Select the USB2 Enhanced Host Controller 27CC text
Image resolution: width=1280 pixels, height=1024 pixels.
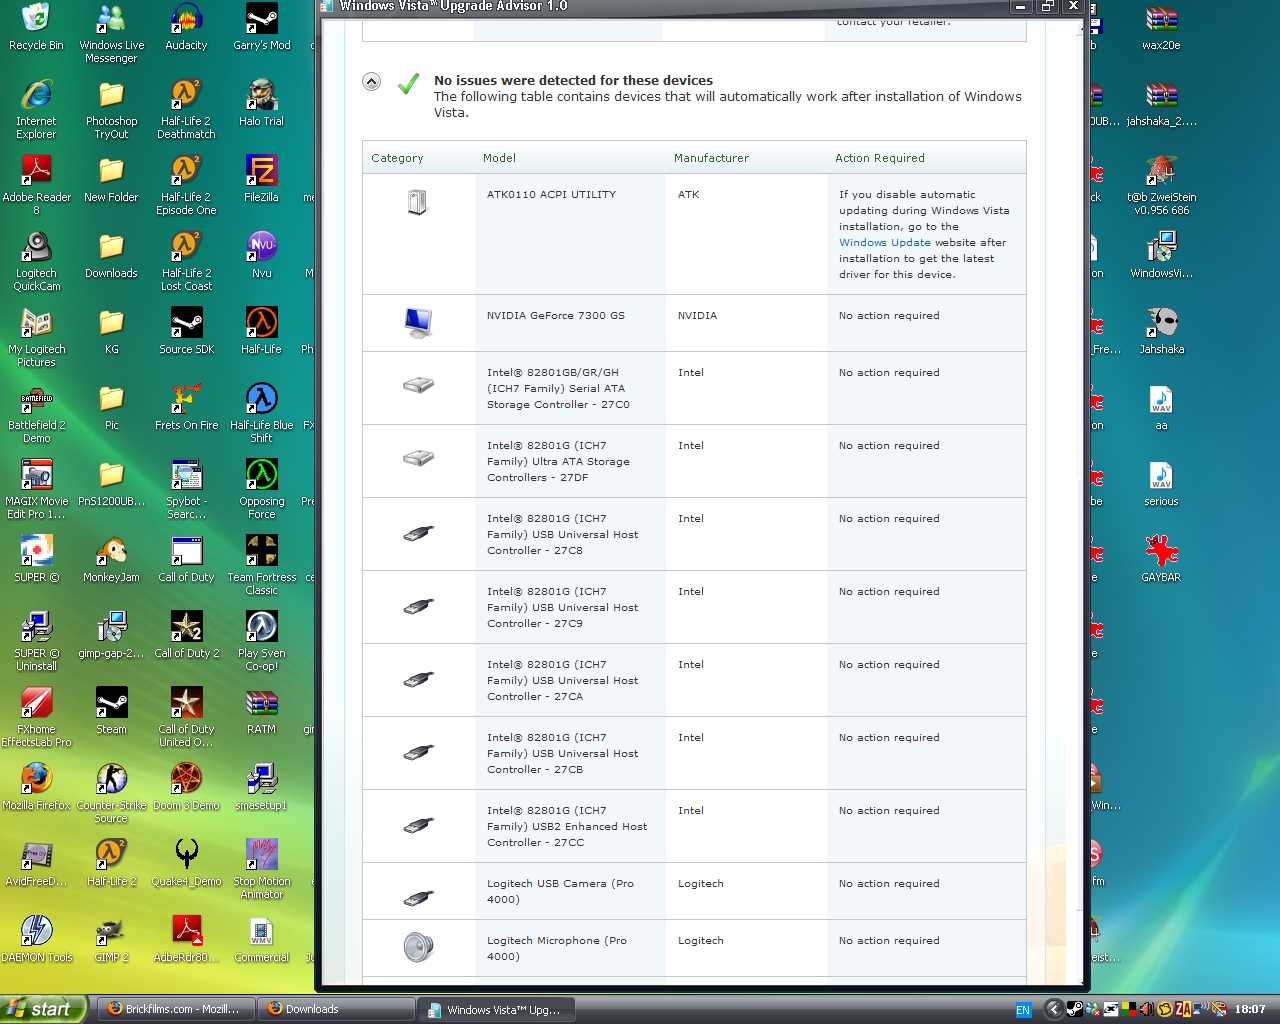pos(567,827)
